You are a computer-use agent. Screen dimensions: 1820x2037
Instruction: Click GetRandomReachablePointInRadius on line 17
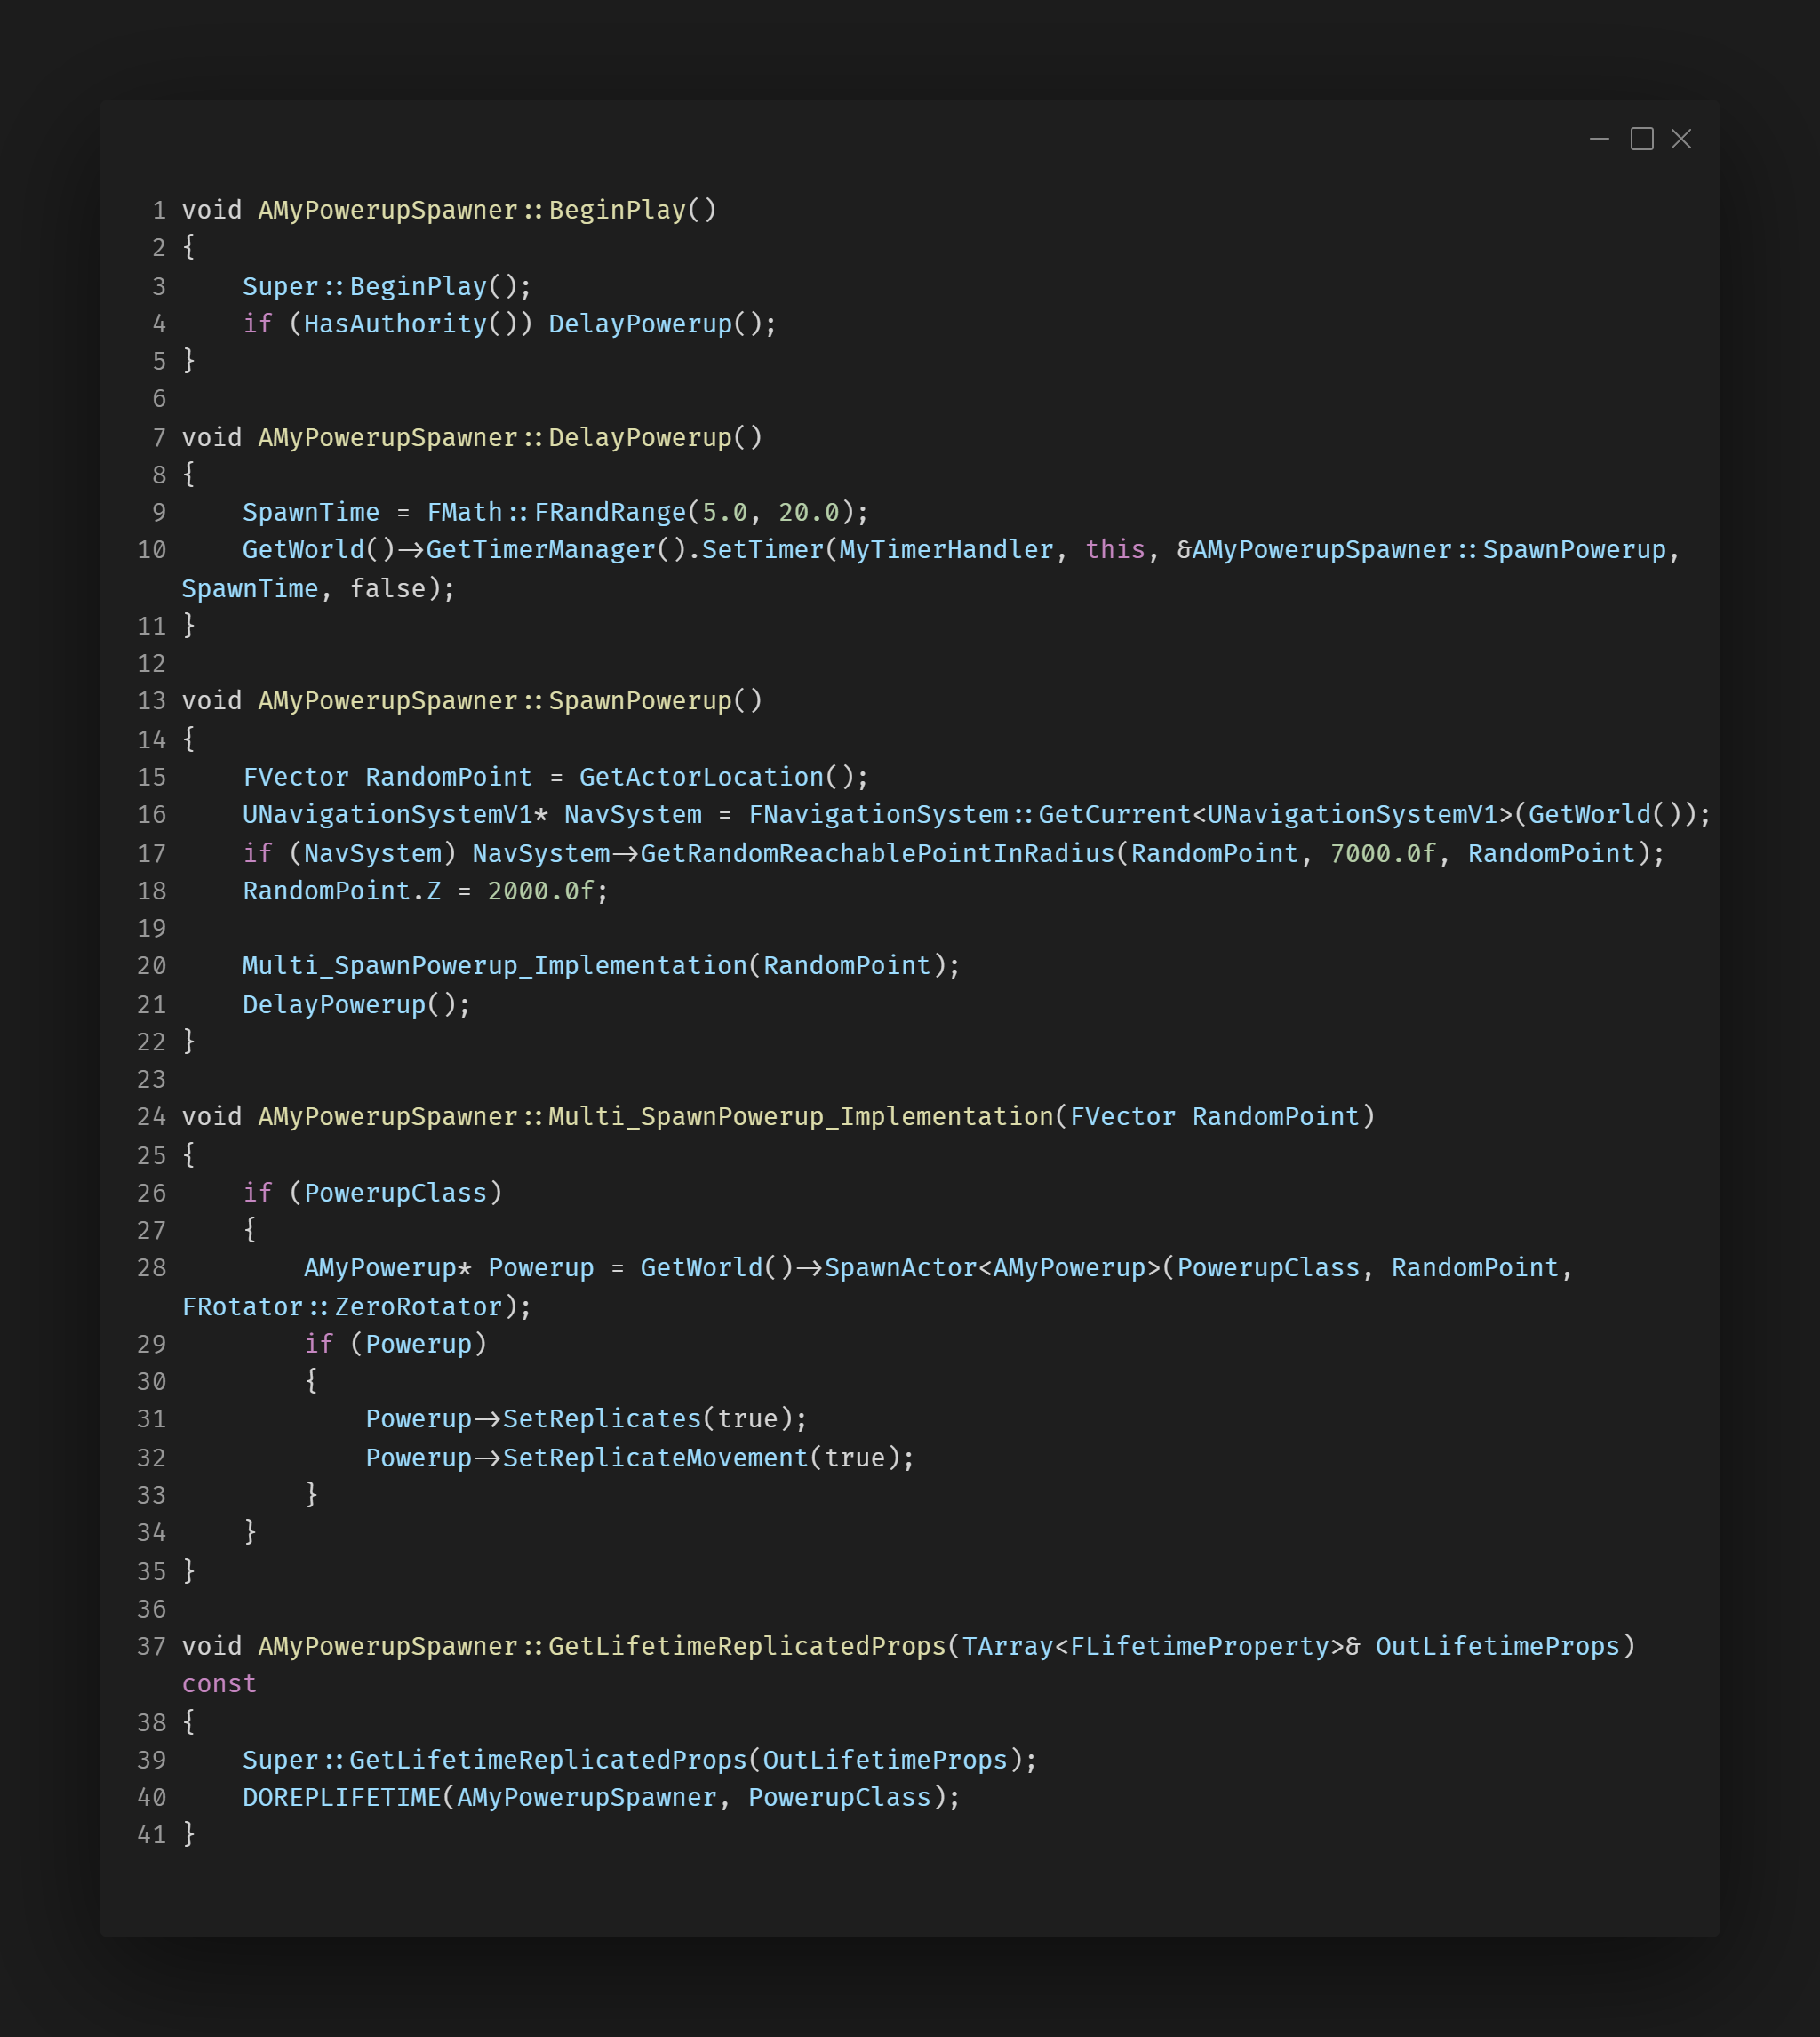[877, 854]
